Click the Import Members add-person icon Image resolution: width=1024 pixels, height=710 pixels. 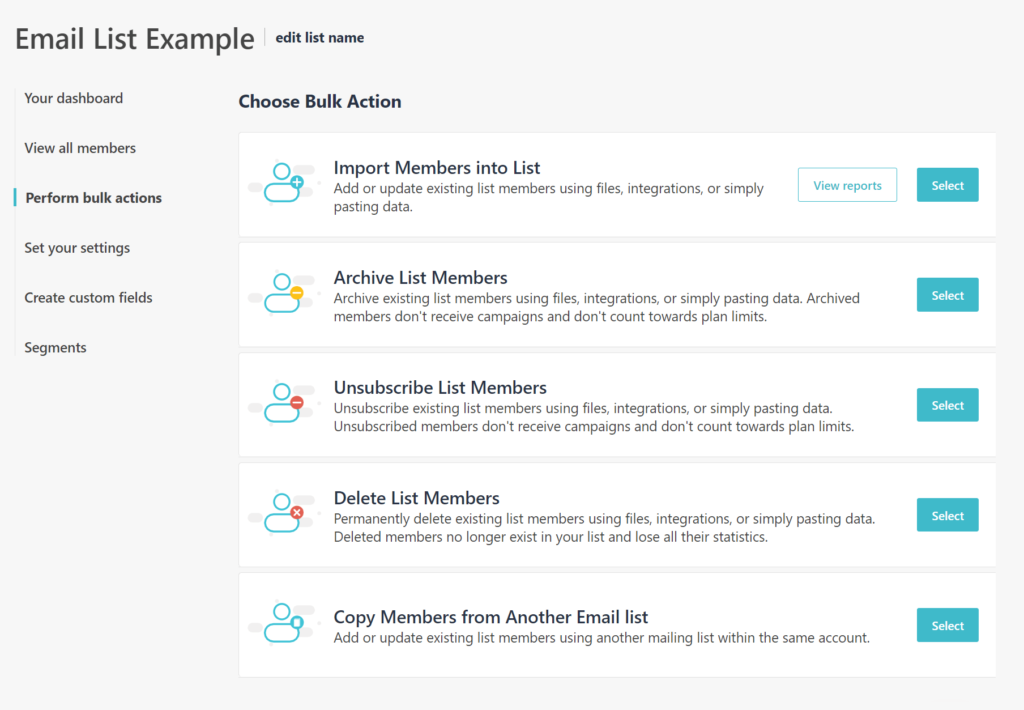point(282,184)
